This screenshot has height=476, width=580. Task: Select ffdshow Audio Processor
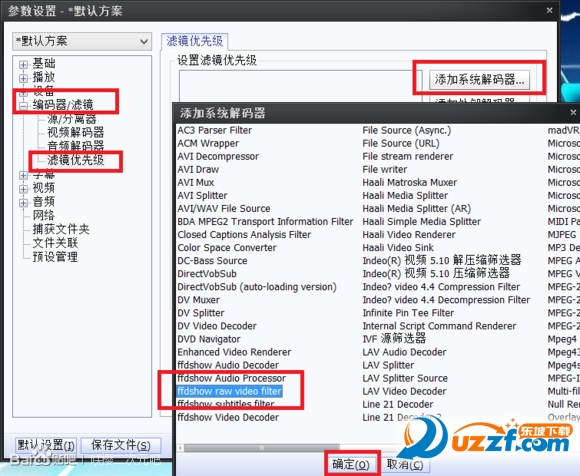232,378
